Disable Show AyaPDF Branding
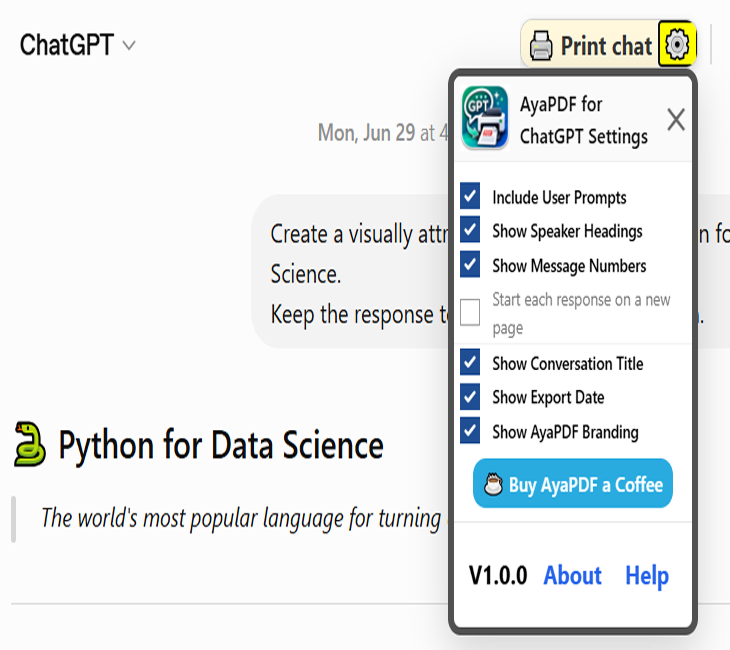 coord(470,430)
